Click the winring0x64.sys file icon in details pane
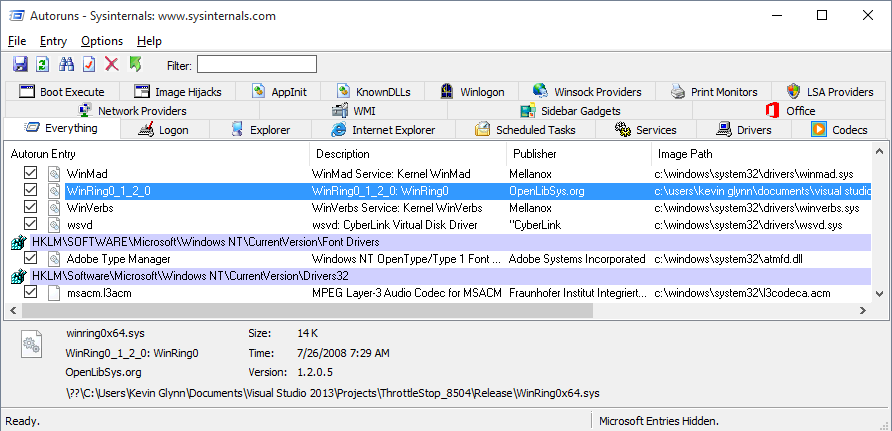892x431 pixels. coord(31,347)
